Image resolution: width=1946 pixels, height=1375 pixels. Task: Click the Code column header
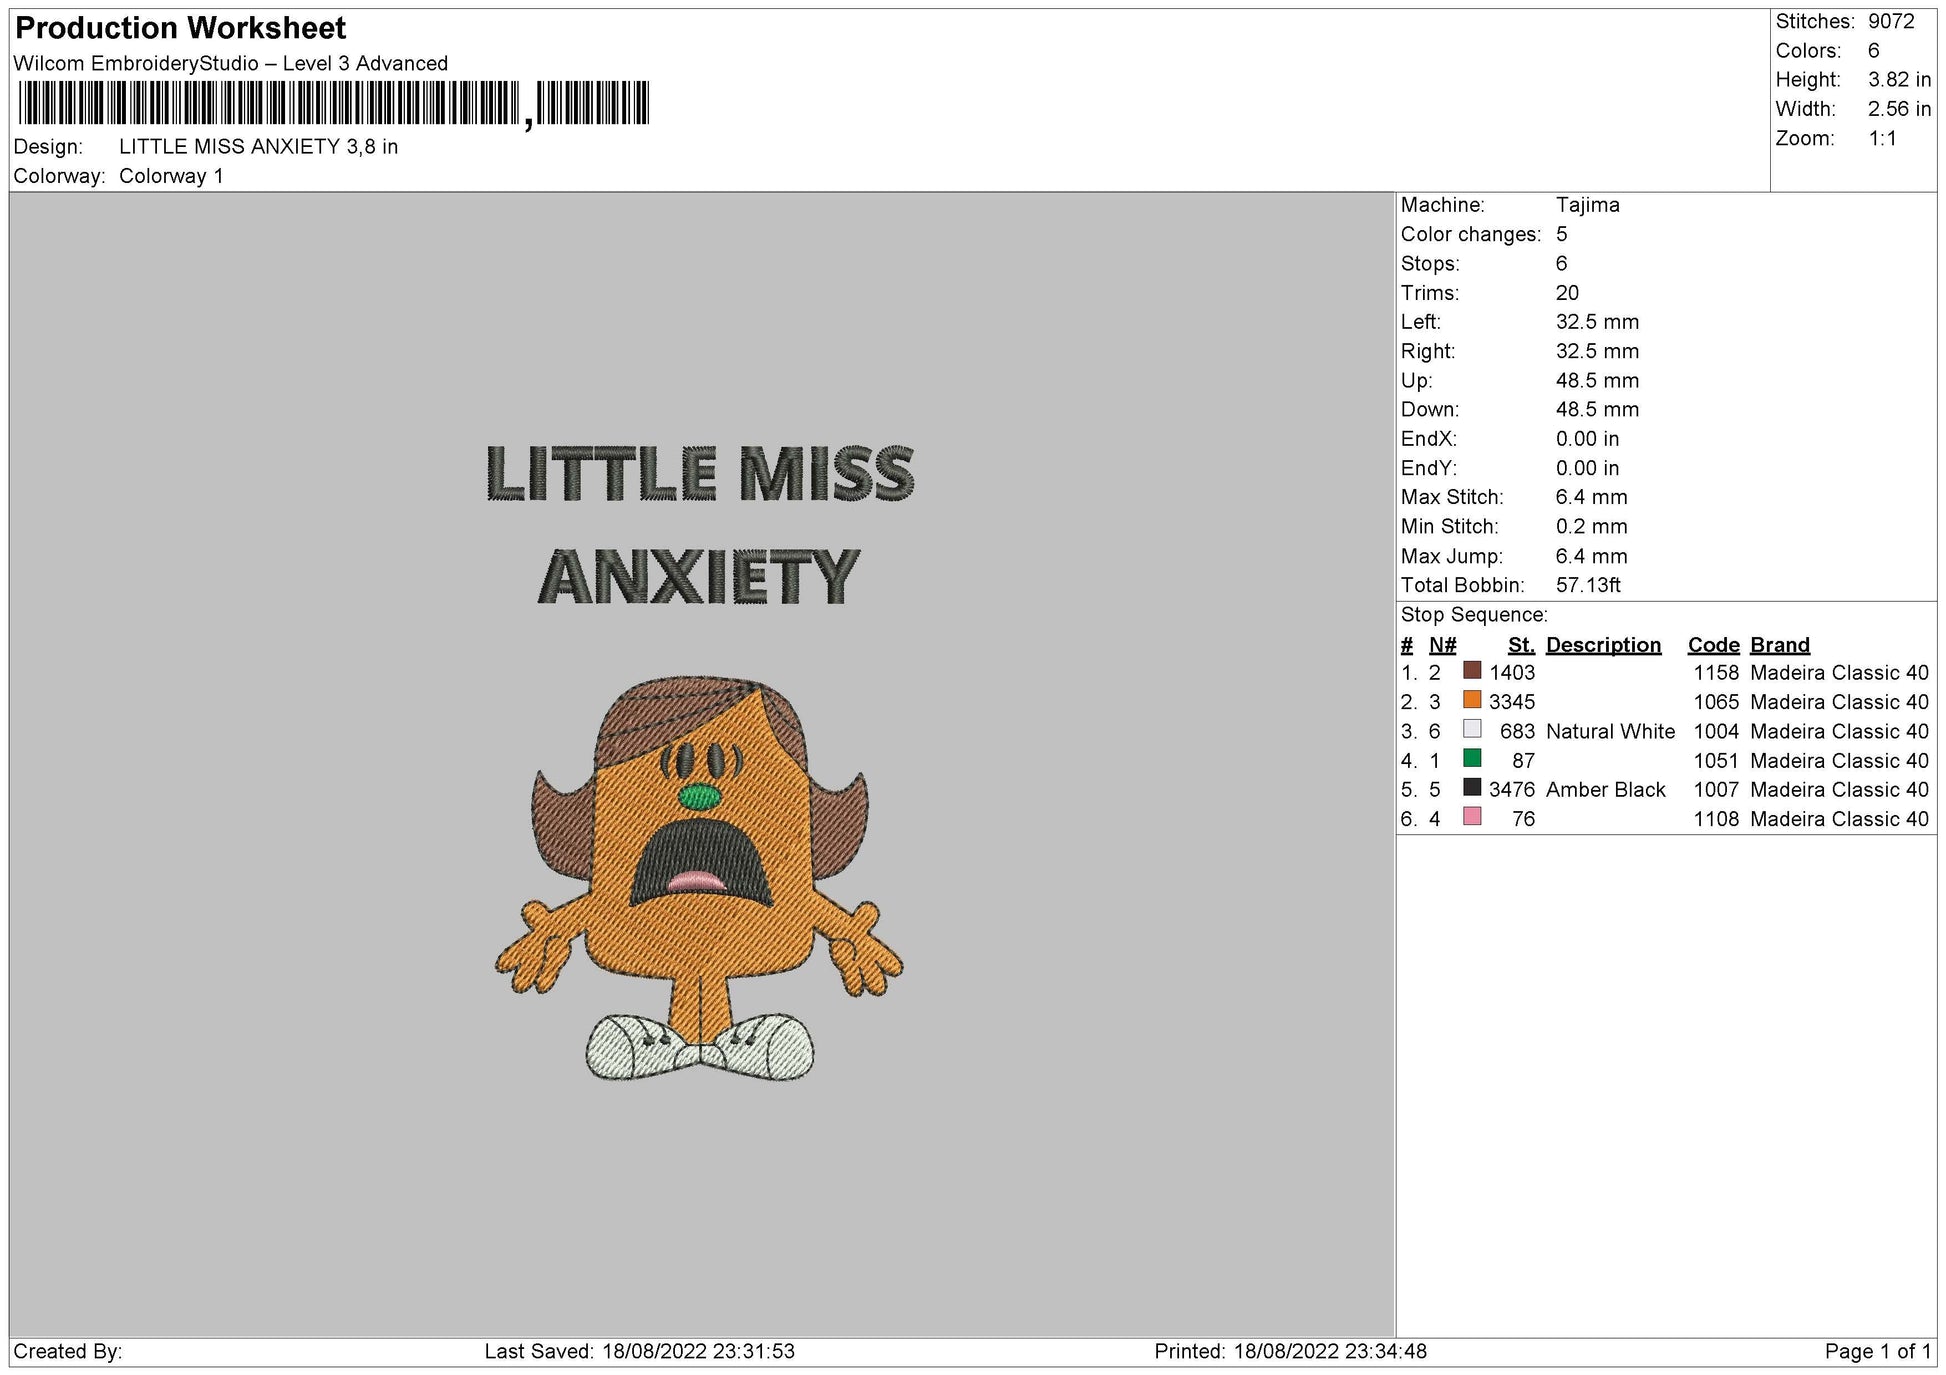[1713, 645]
